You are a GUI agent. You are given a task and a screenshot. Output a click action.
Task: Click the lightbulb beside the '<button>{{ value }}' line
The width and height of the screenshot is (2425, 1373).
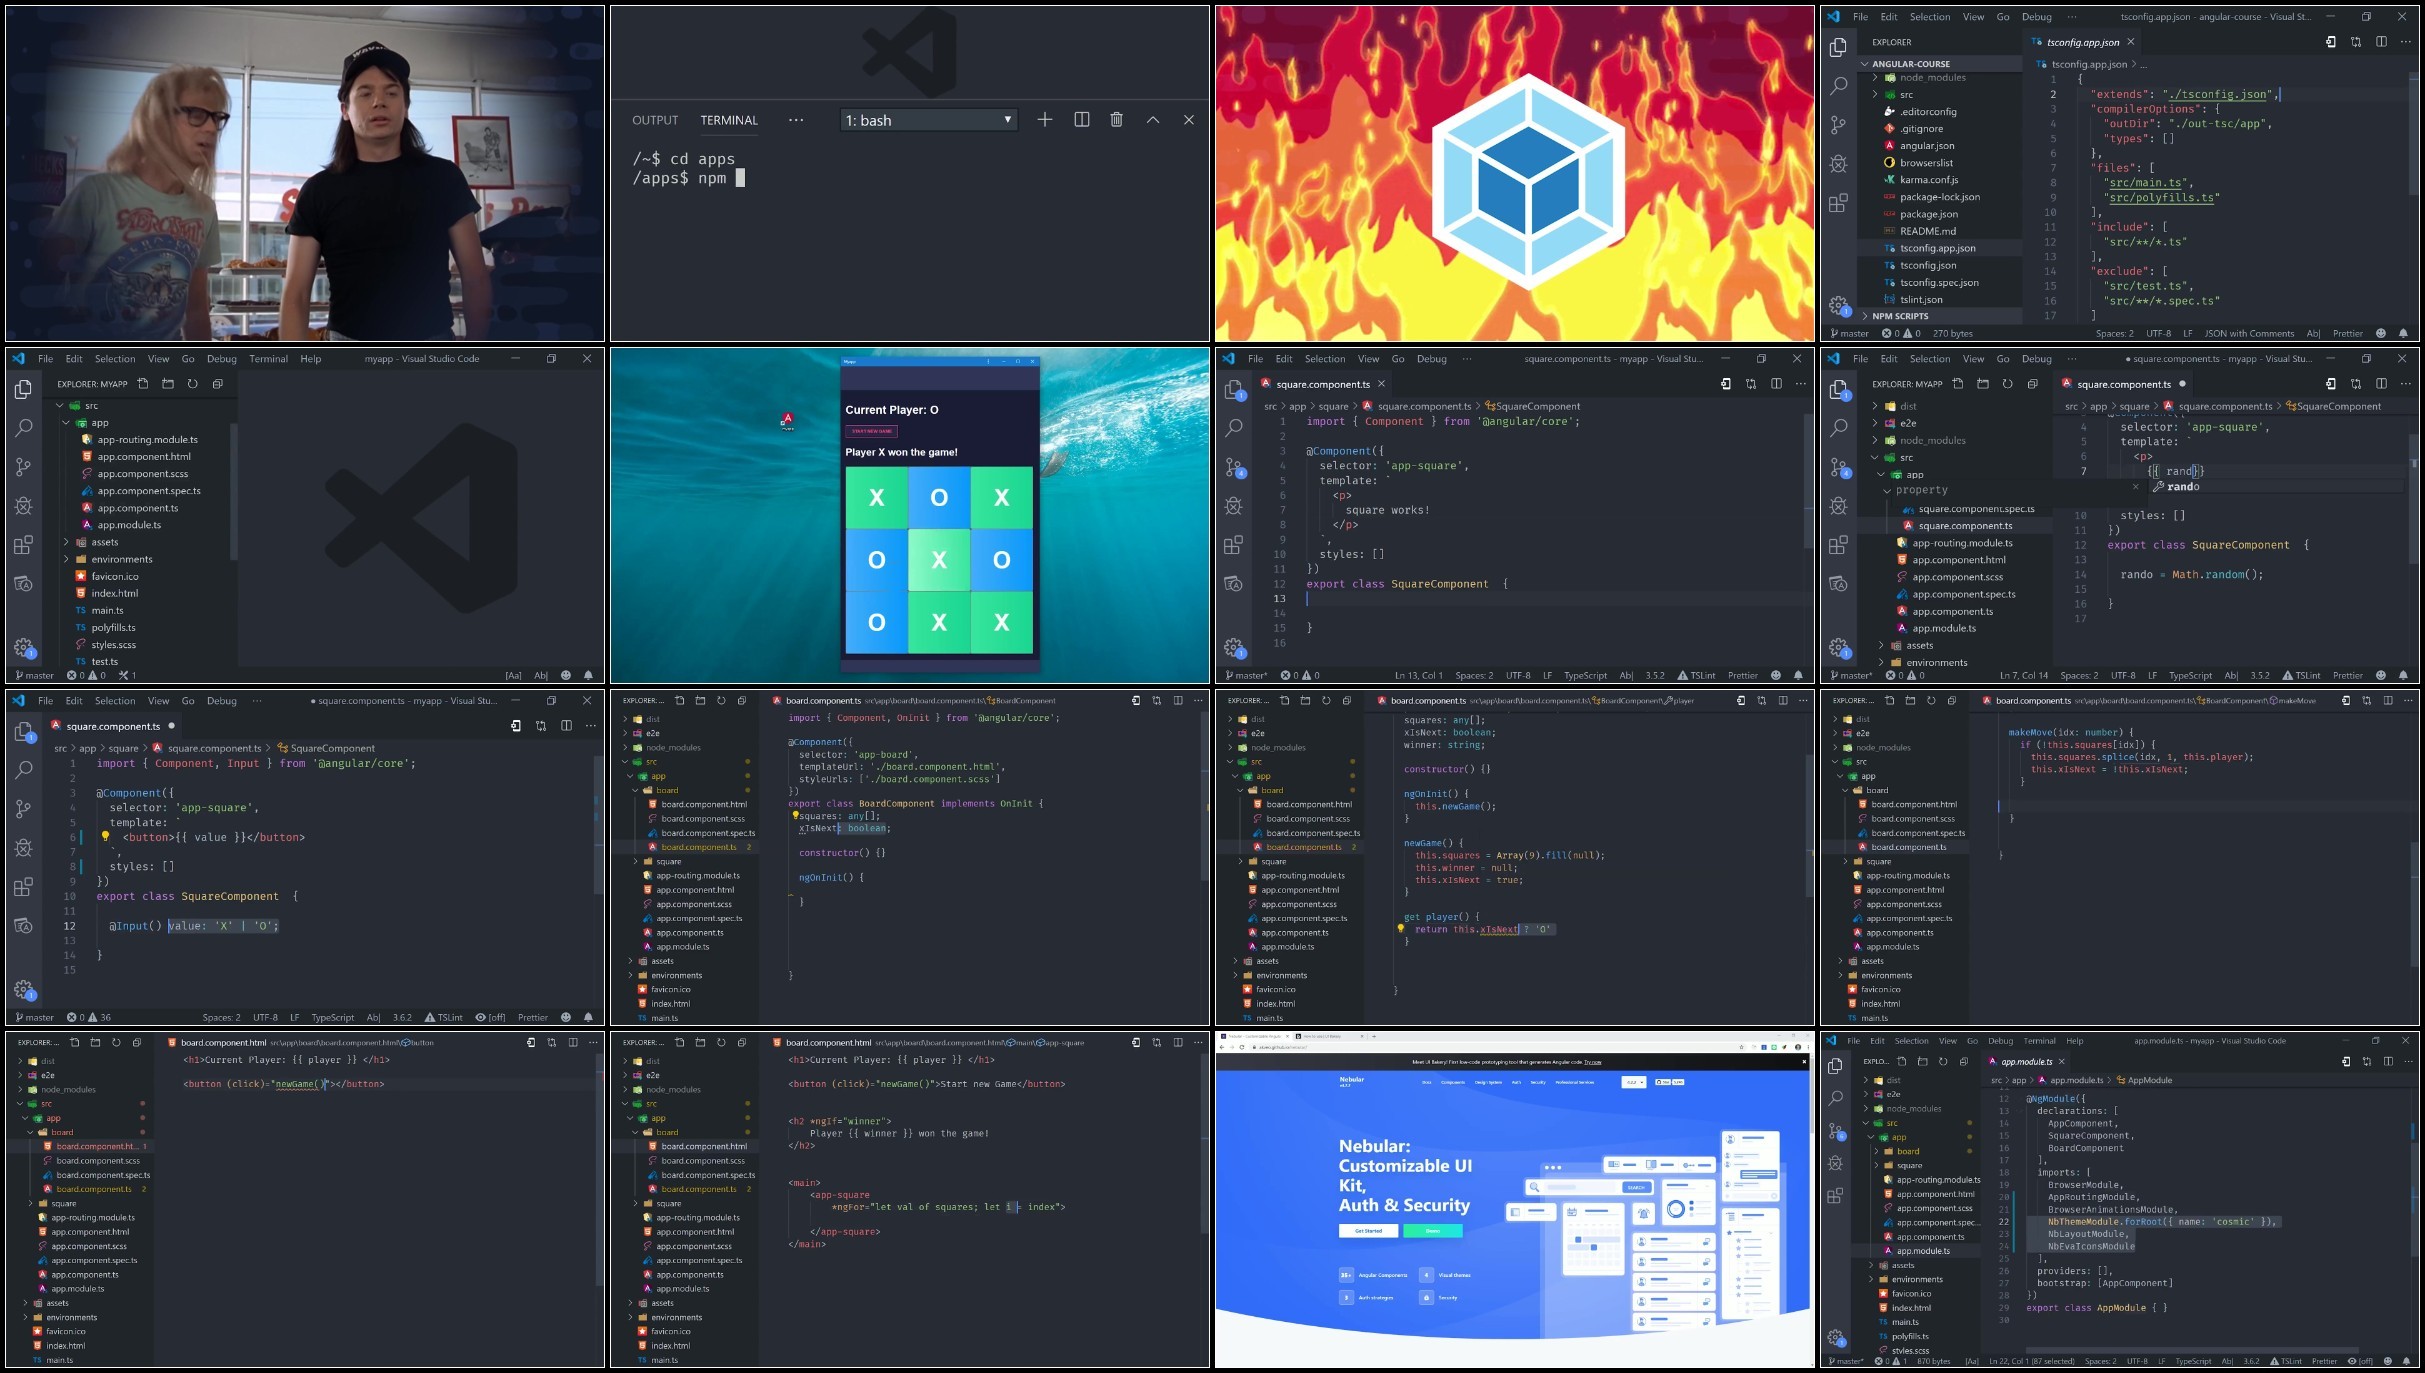[x=105, y=837]
